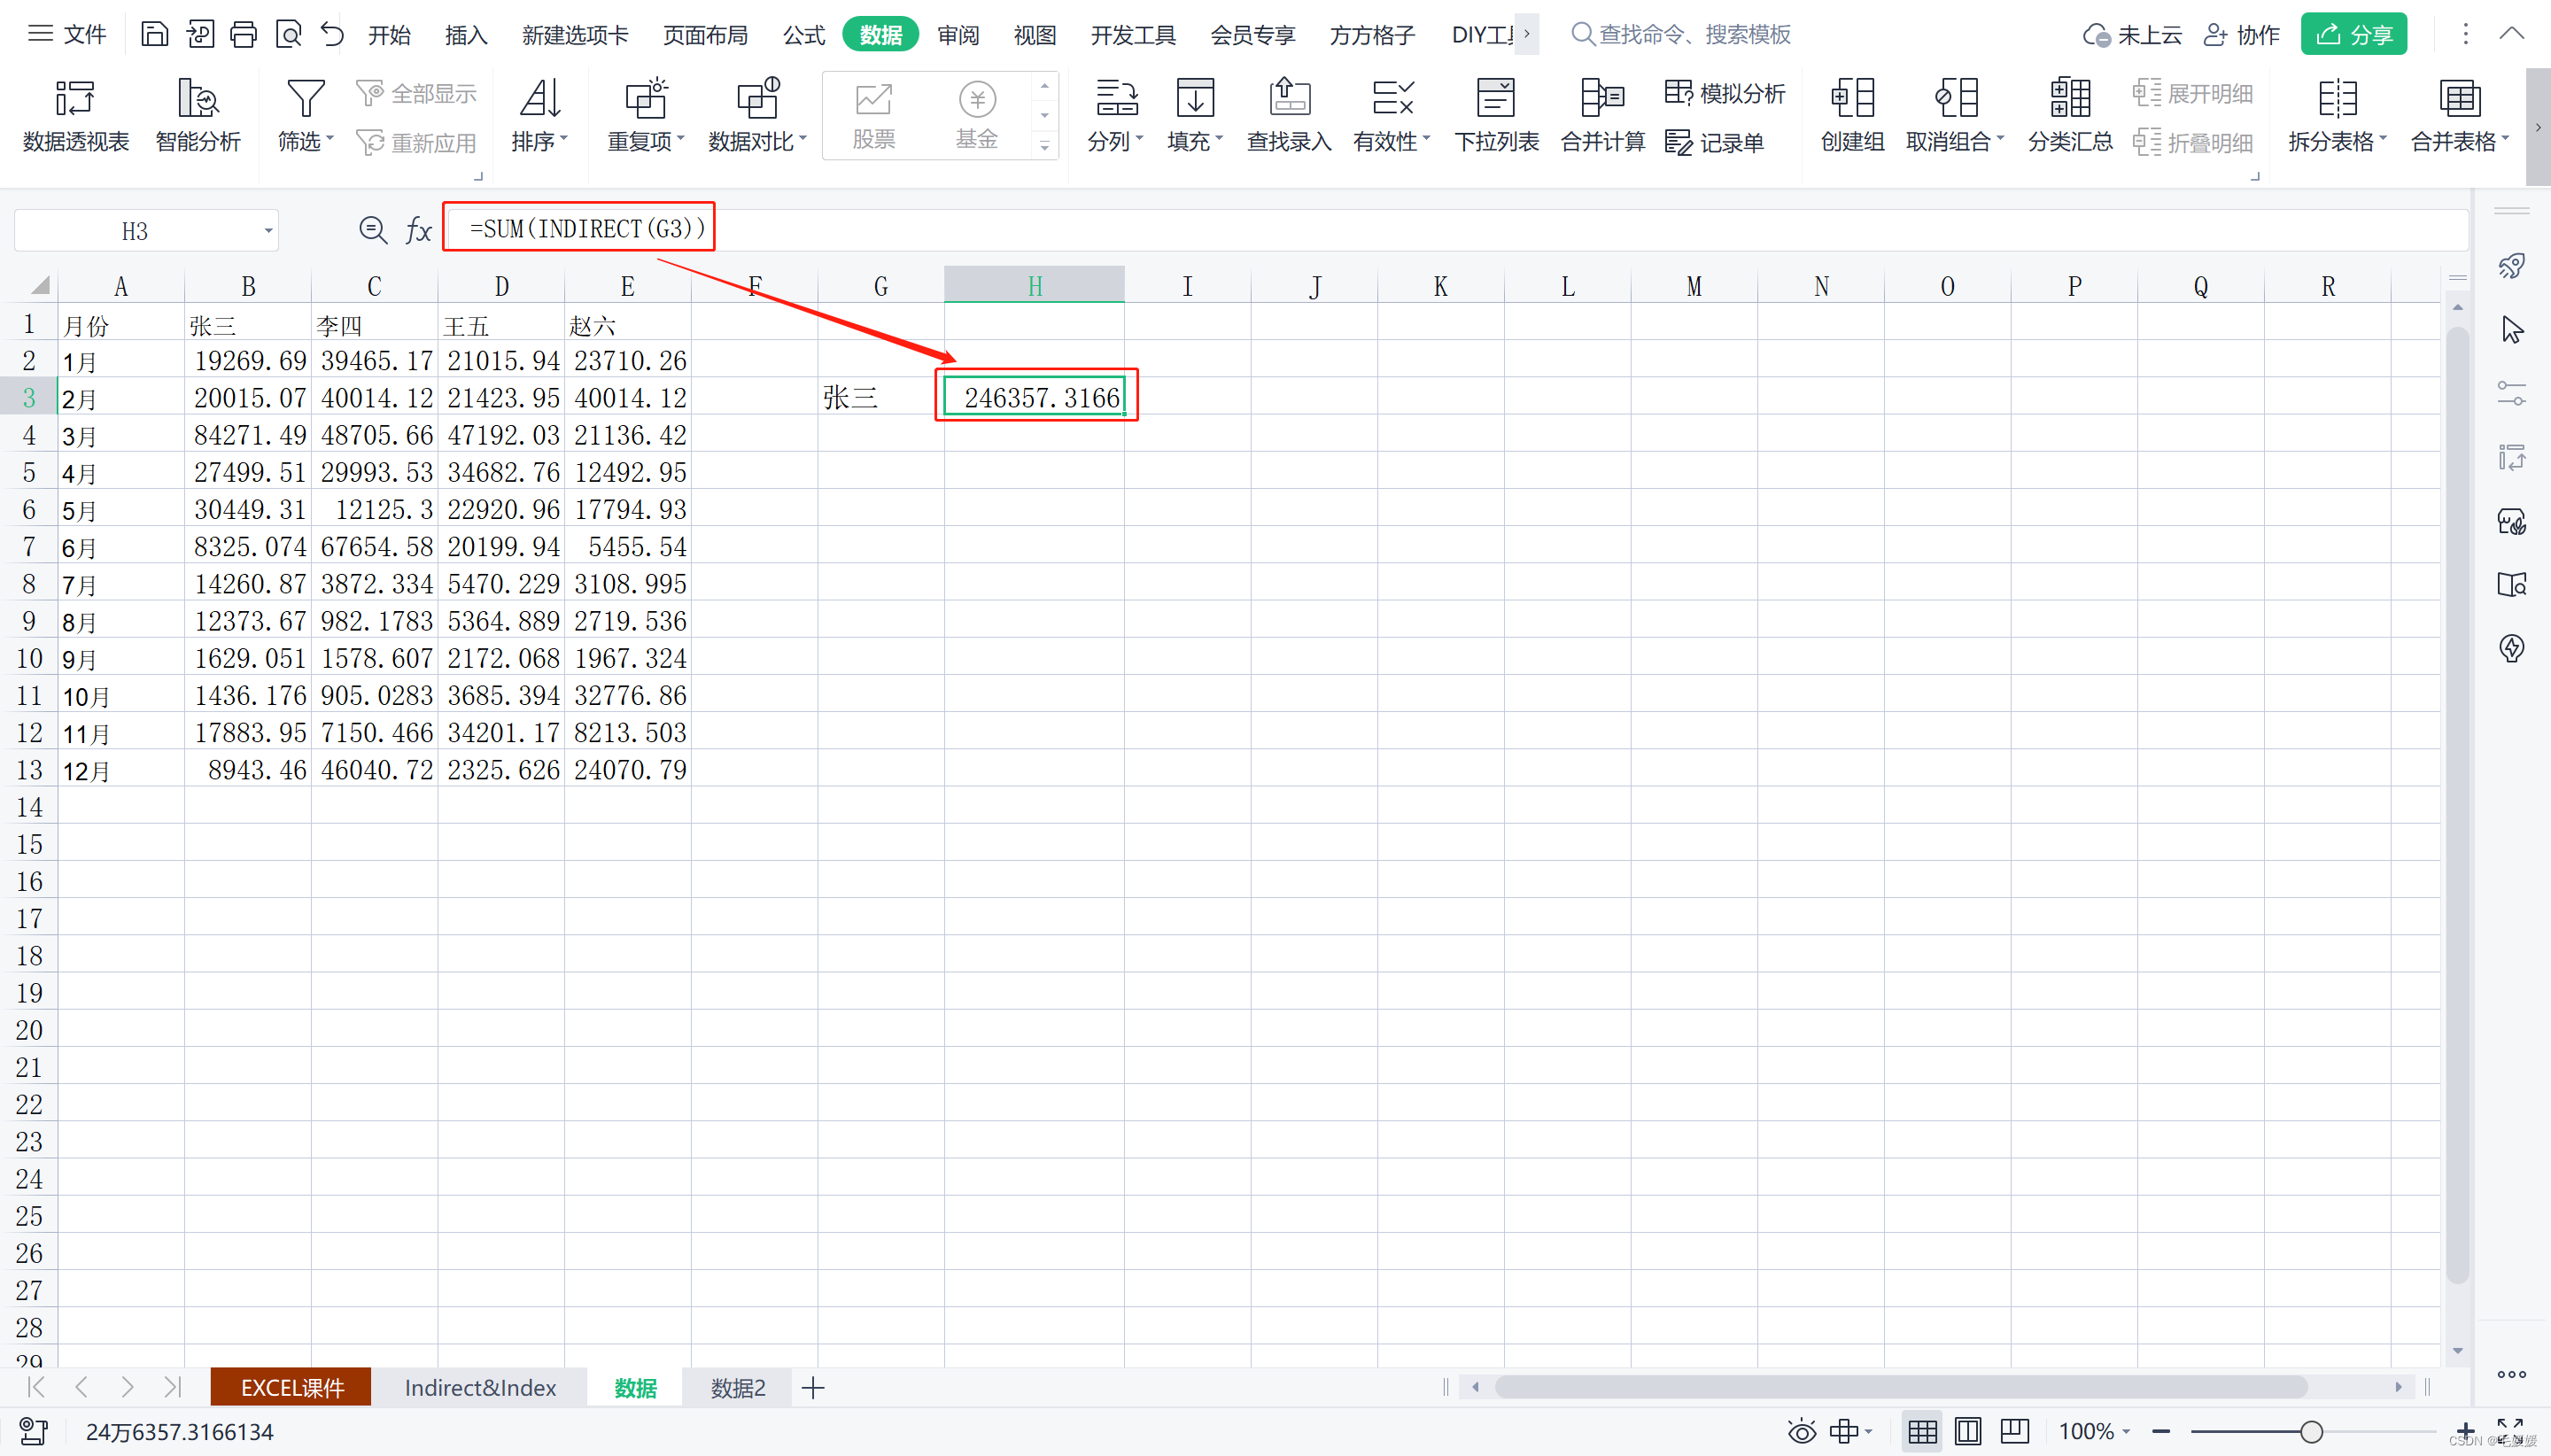
Task: Switch to page break preview in status bar
Action: [x=2014, y=1431]
